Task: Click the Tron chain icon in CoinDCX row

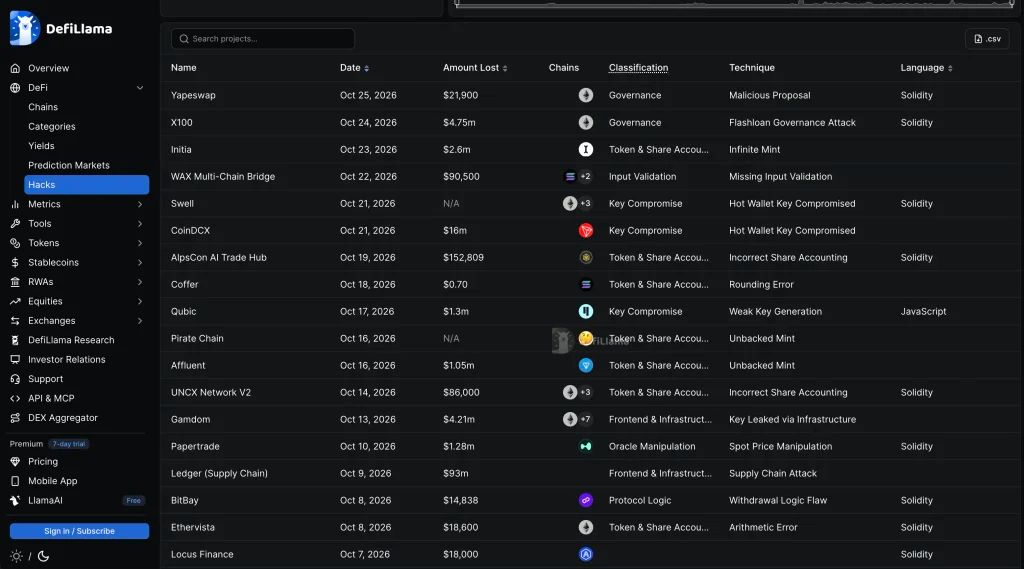Action: pos(586,231)
